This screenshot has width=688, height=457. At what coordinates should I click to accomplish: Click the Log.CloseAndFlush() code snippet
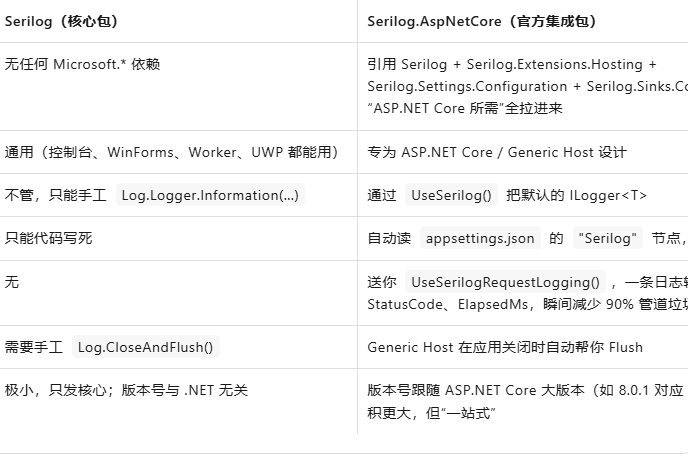(147, 347)
